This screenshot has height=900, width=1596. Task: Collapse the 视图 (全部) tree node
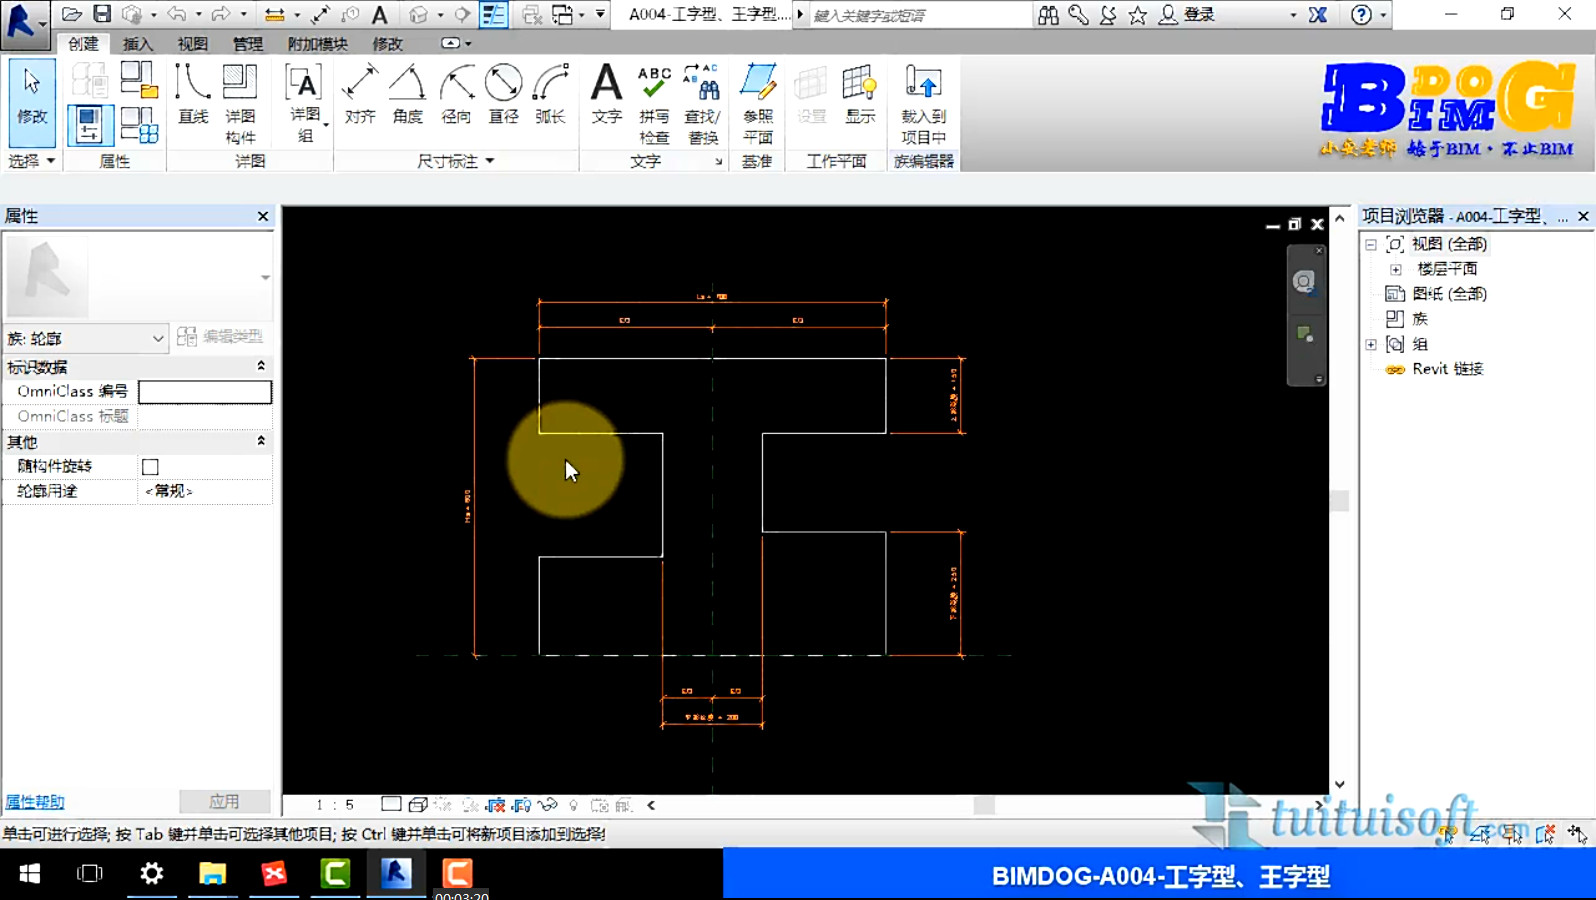[x=1371, y=244]
